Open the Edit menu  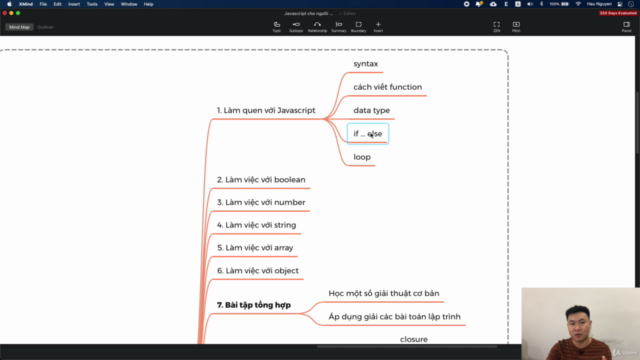(57, 4)
